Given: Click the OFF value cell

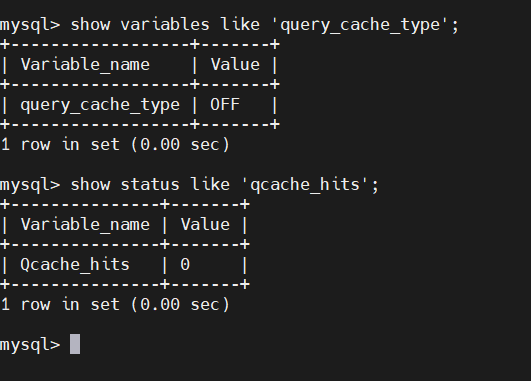Looking at the screenshot, I should click(x=225, y=104).
